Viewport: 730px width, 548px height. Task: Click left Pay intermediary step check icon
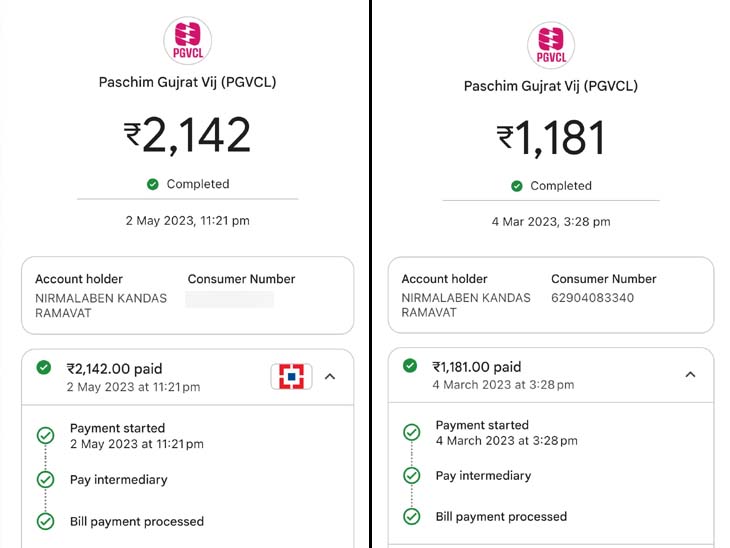[45, 479]
